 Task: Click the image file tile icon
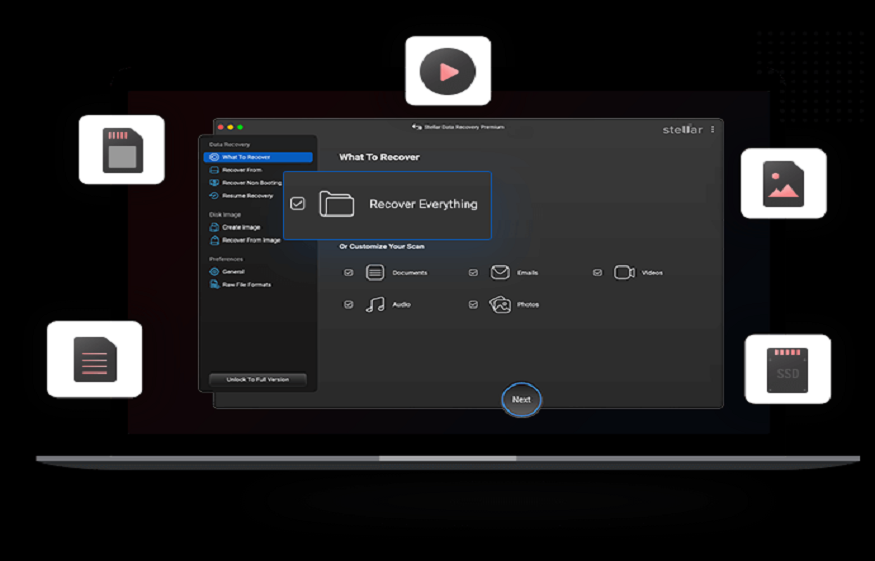pos(783,184)
